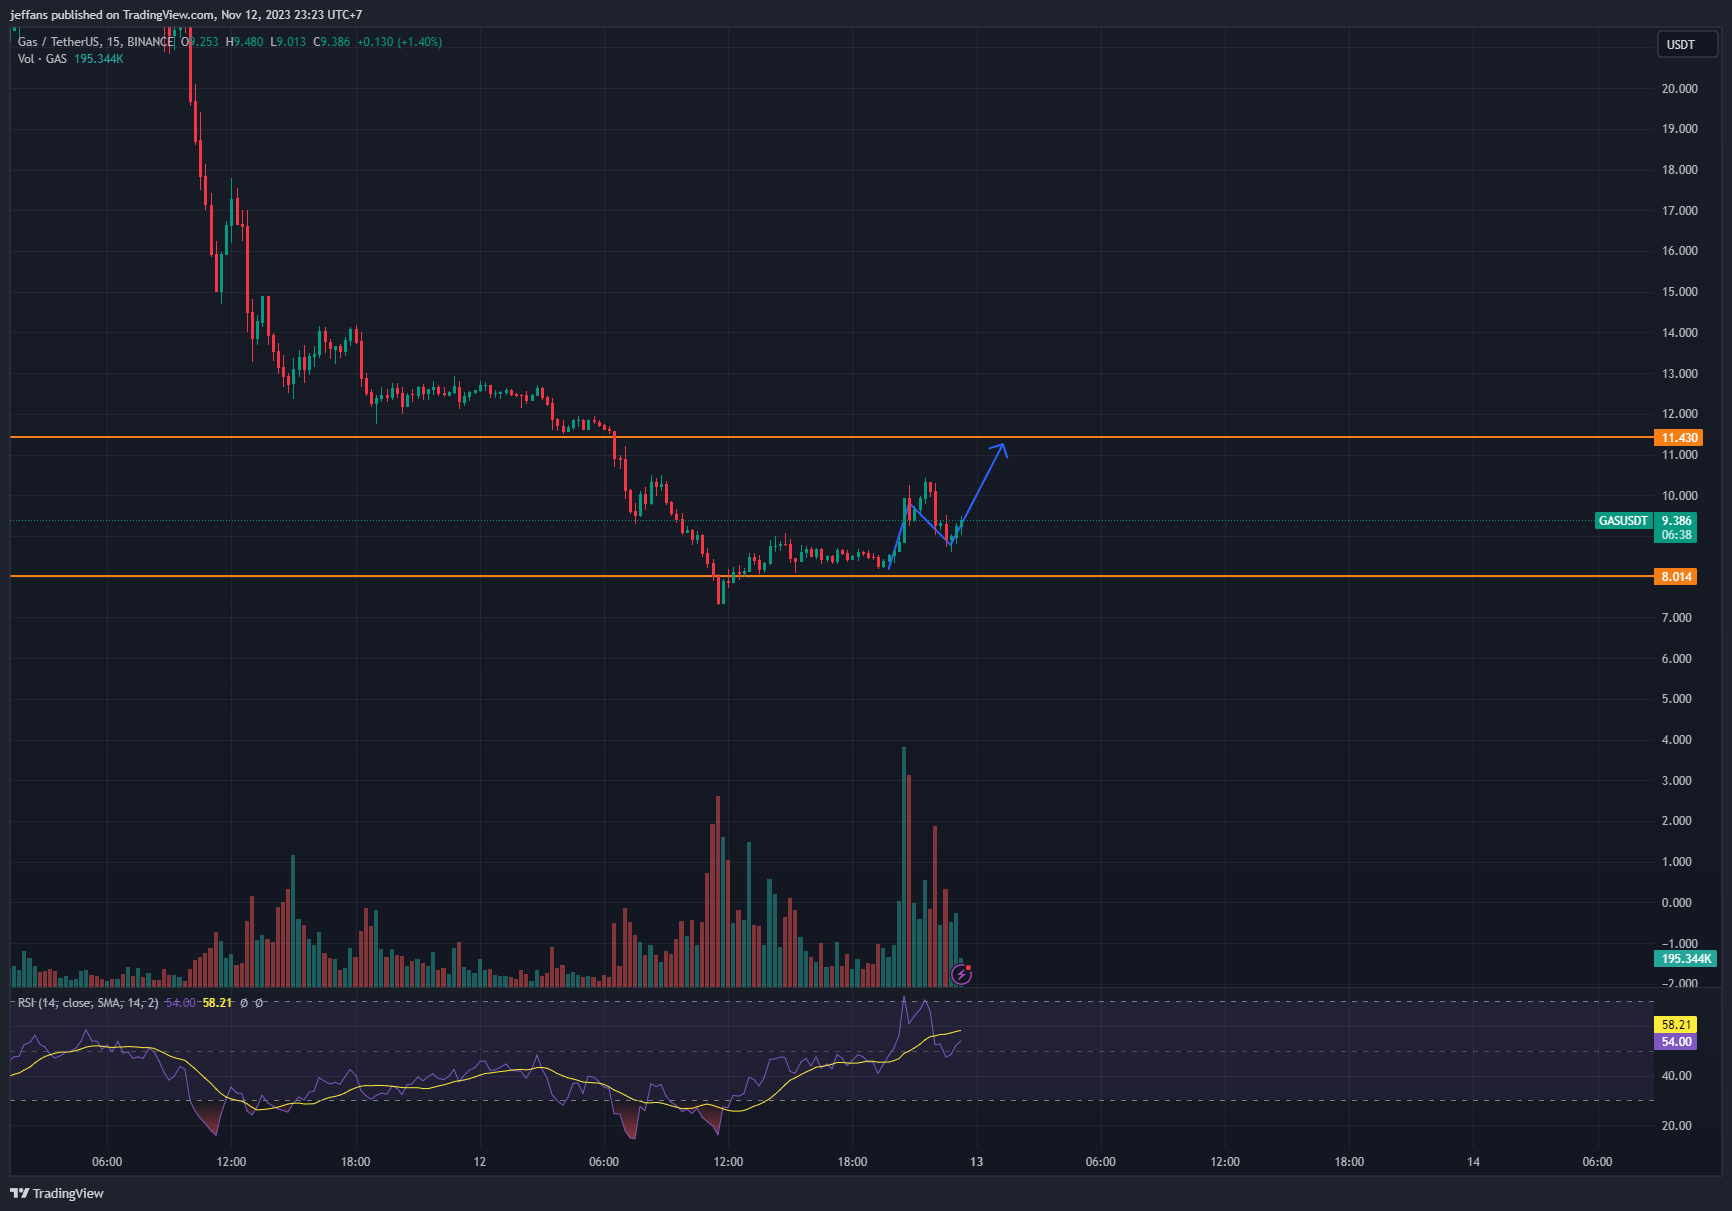Click the 13.000 price axis label
1732x1211 pixels.
coord(1680,374)
